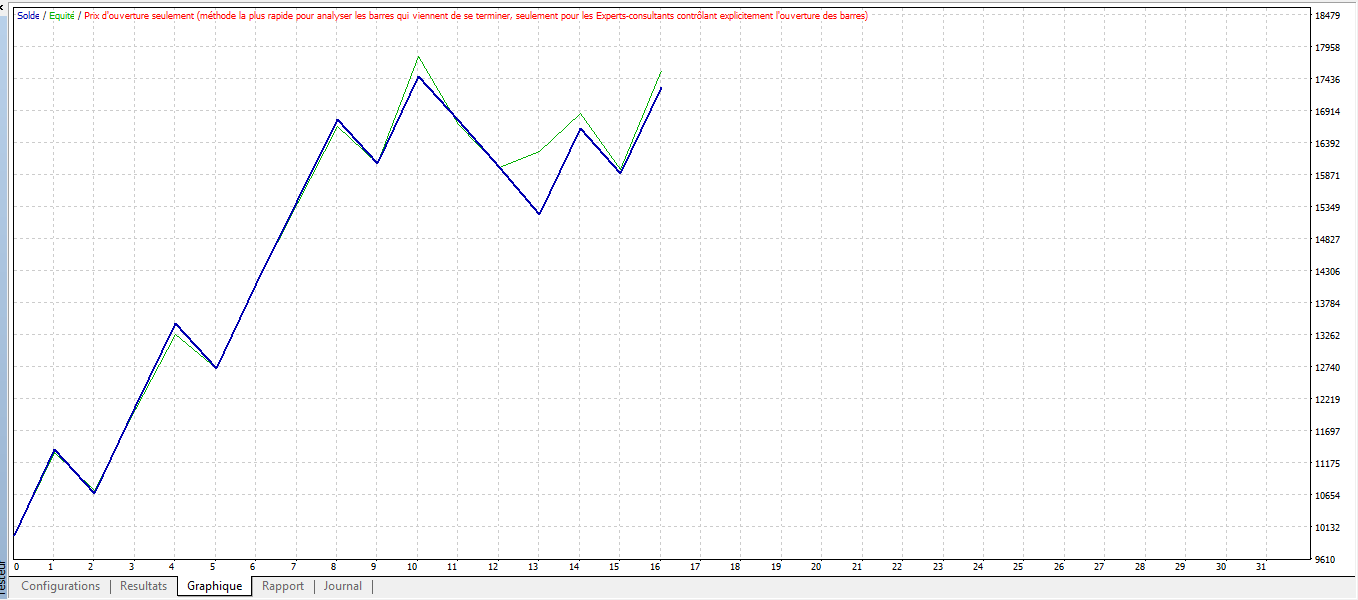
Task: Open the Rapport tab
Action: 282,586
